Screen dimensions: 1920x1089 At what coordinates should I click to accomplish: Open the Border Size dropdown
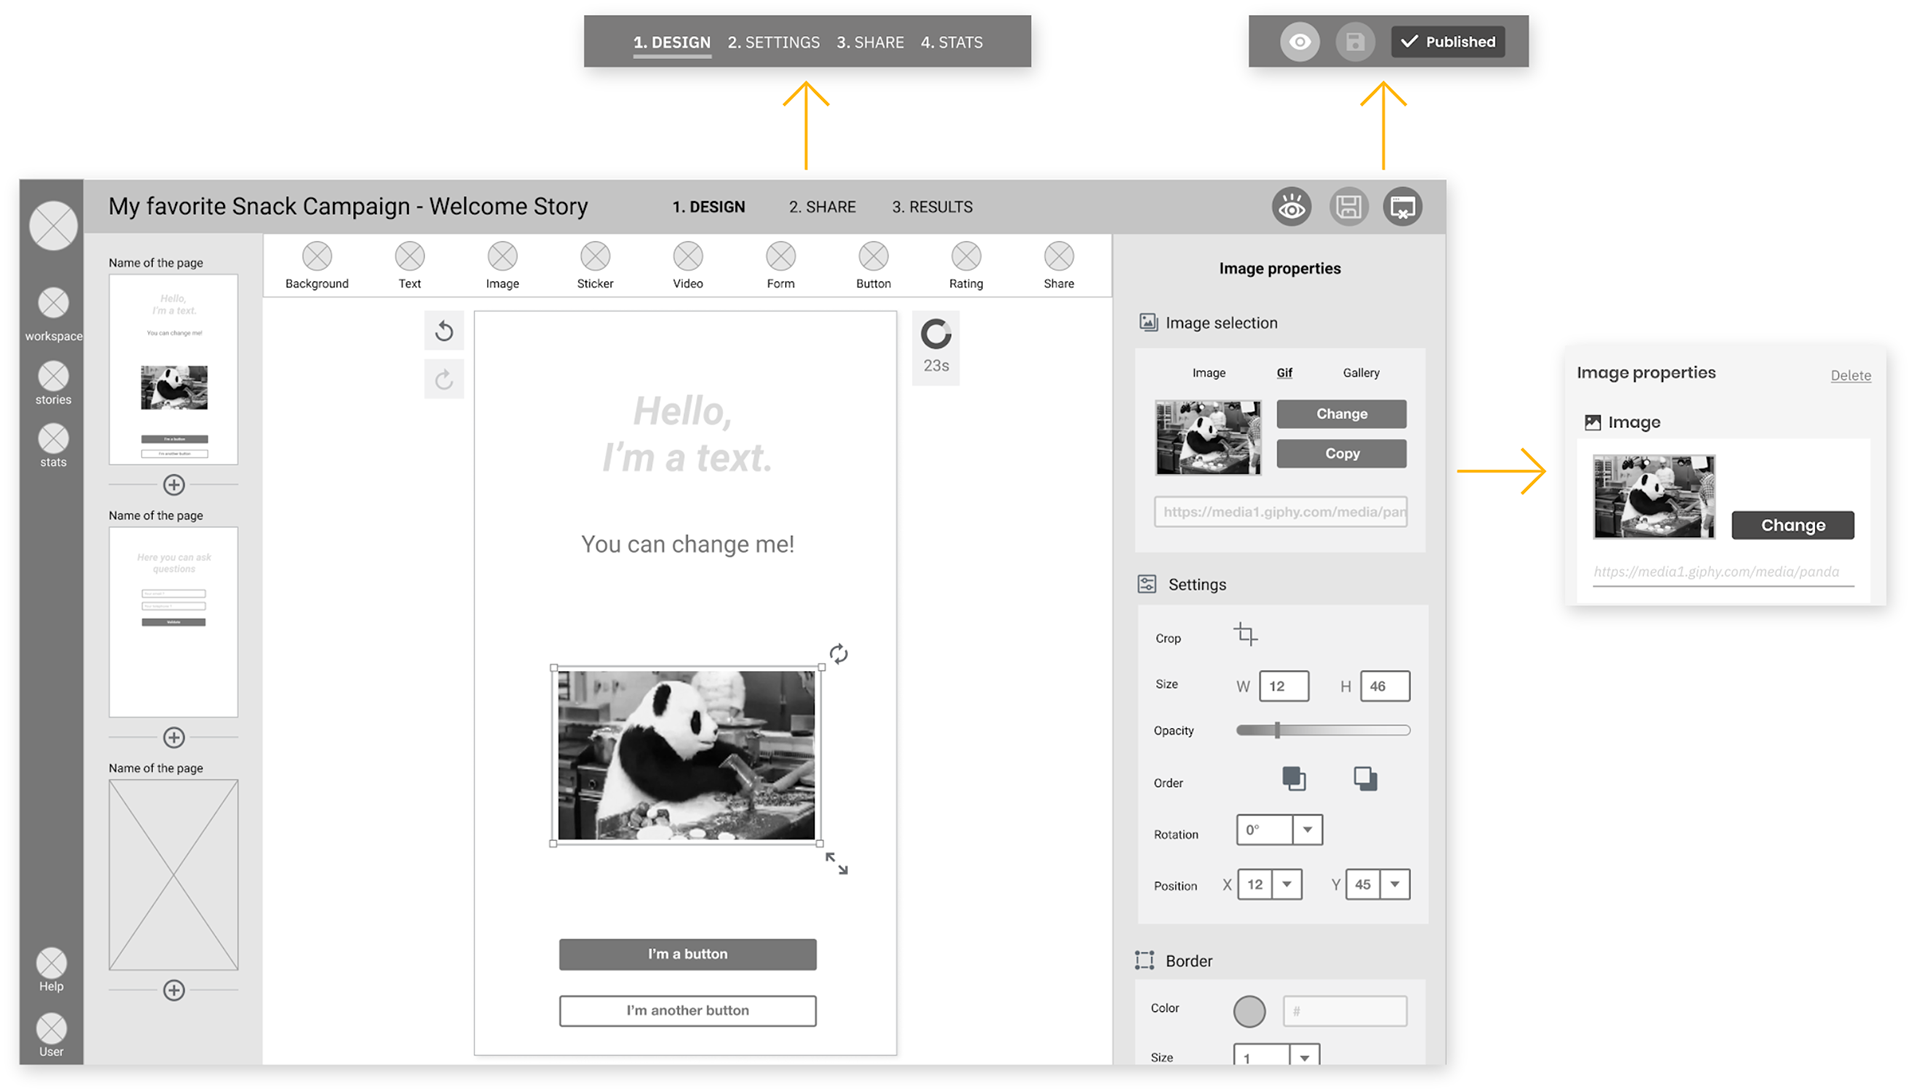click(1304, 1057)
